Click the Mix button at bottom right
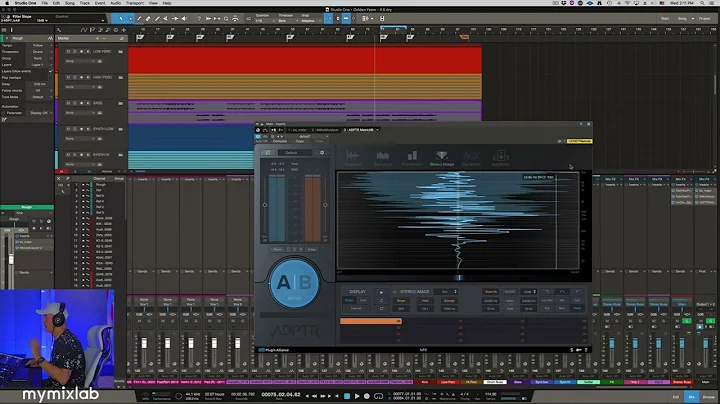 tap(692, 397)
